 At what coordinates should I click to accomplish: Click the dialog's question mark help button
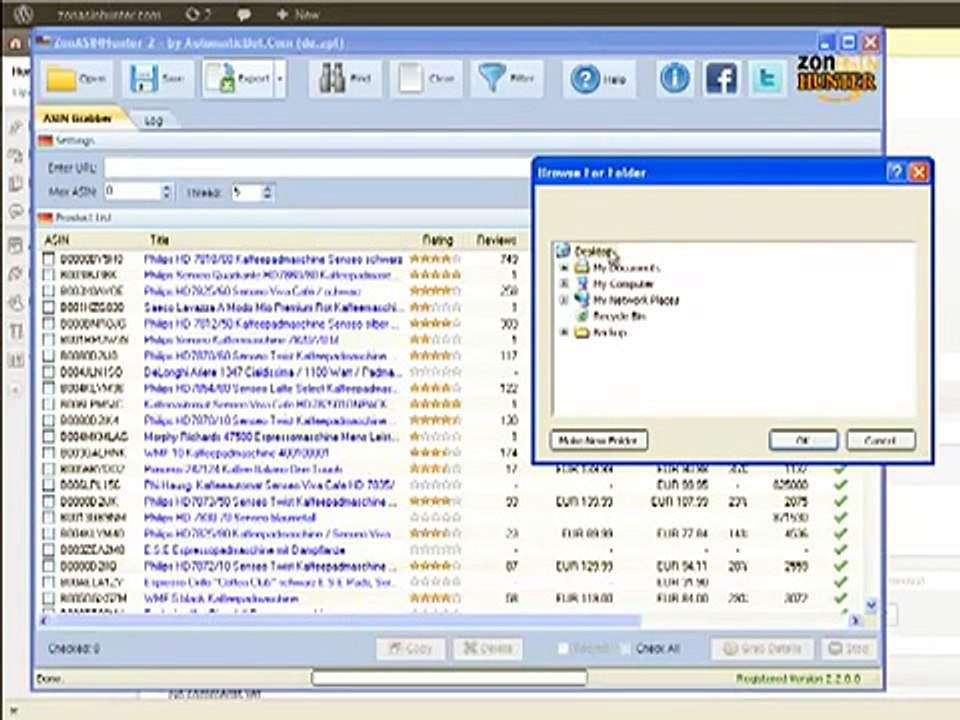896,173
